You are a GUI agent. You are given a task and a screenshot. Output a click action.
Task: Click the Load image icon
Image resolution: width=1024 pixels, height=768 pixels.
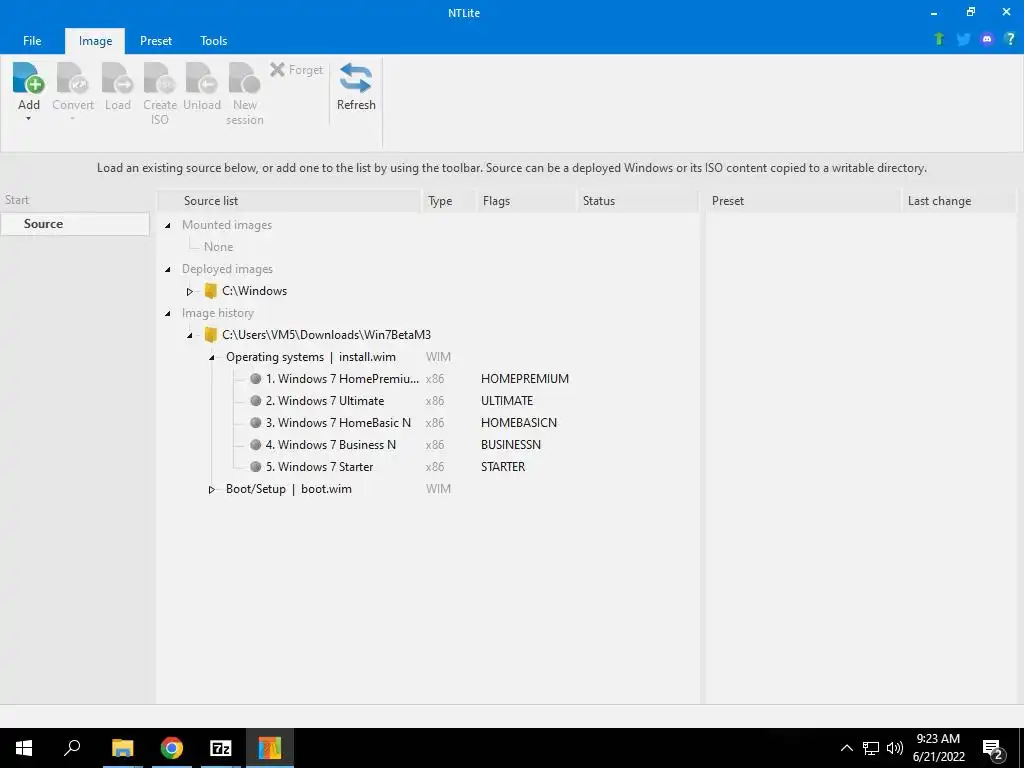pyautogui.click(x=118, y=78)
